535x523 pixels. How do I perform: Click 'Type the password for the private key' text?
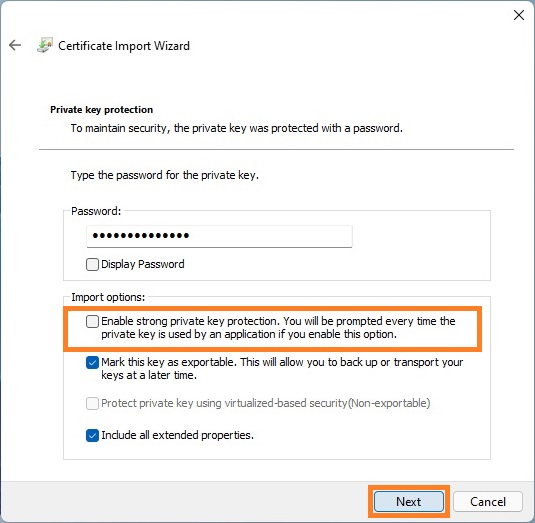[x=164, y=175]
